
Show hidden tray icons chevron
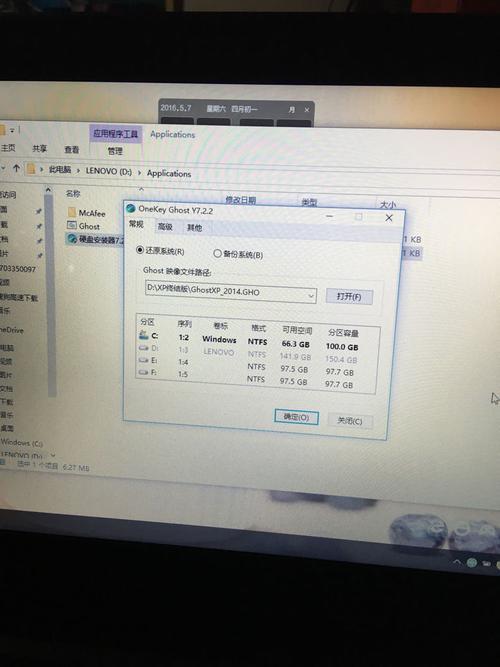pos(457,562)
